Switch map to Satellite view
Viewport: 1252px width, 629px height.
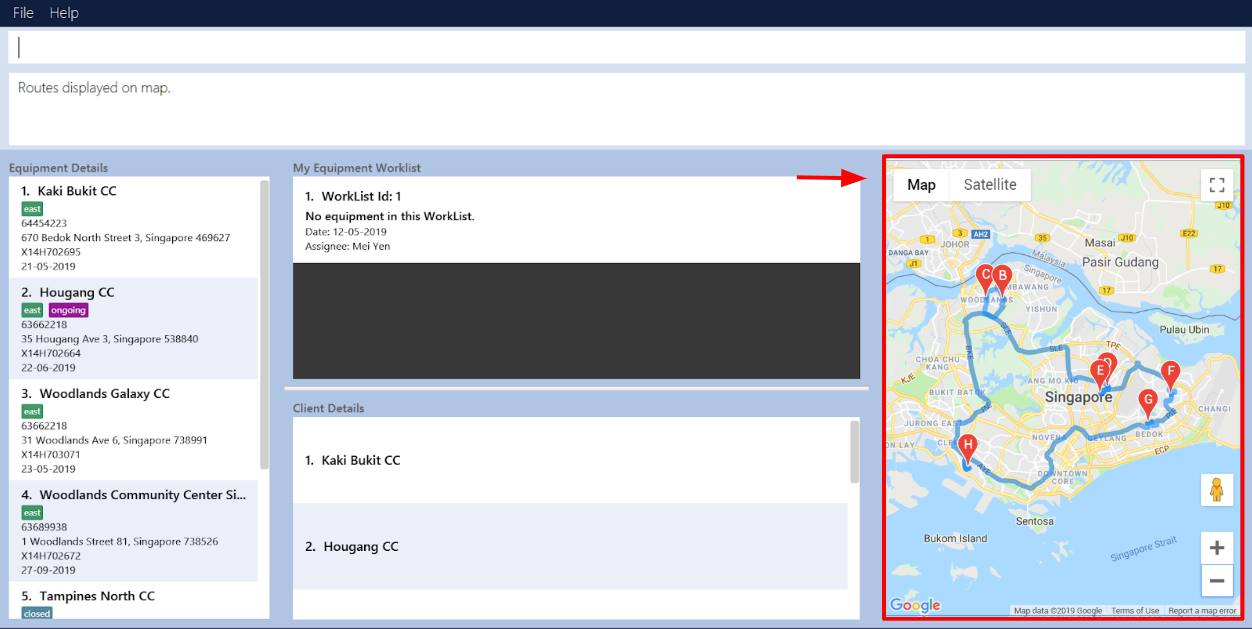click(x=990, y=184)
